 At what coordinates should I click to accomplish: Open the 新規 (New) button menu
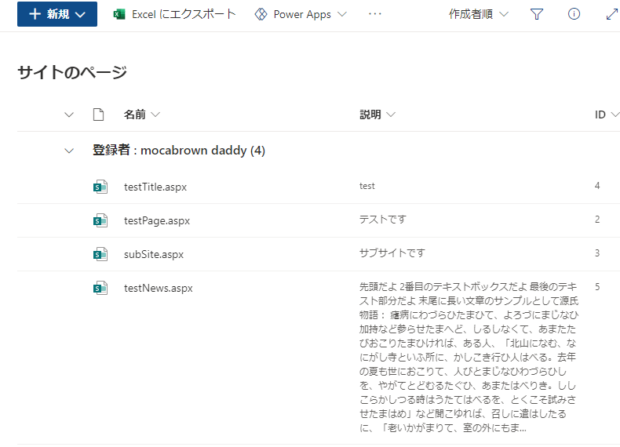pos(57,14)
